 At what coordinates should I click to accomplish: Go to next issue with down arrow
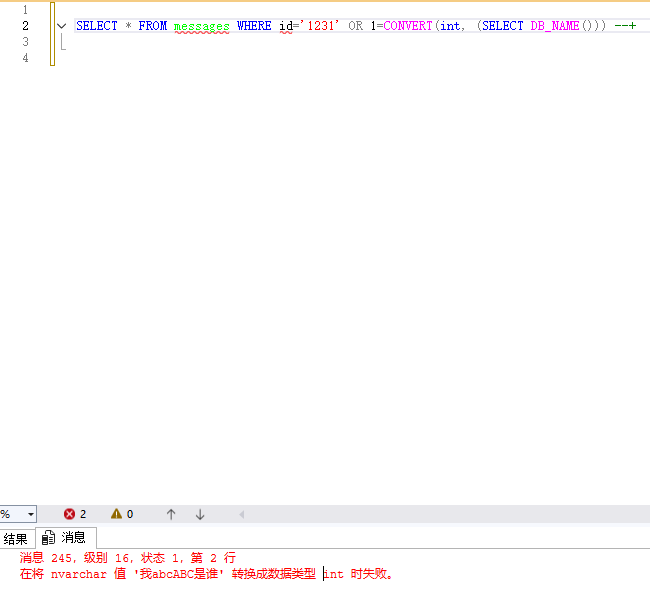pyautogui.click(x=200, y=514)
